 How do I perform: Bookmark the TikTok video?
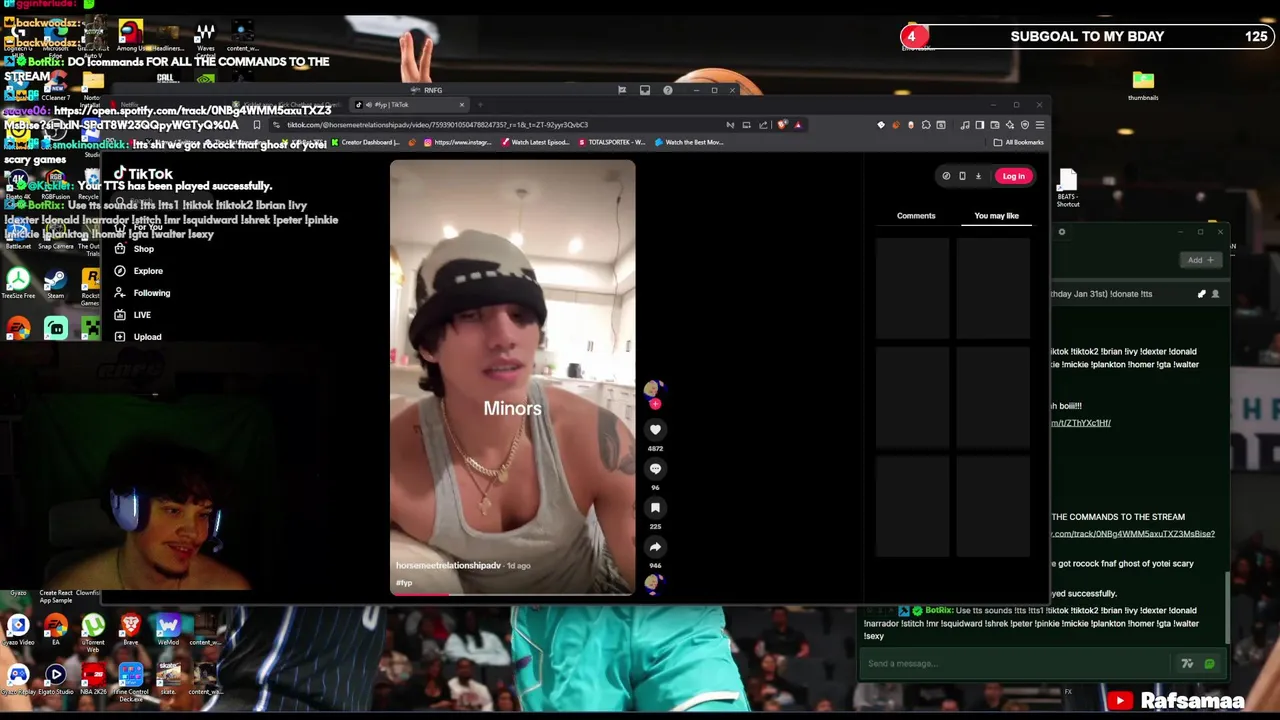[x=655, y=508]
